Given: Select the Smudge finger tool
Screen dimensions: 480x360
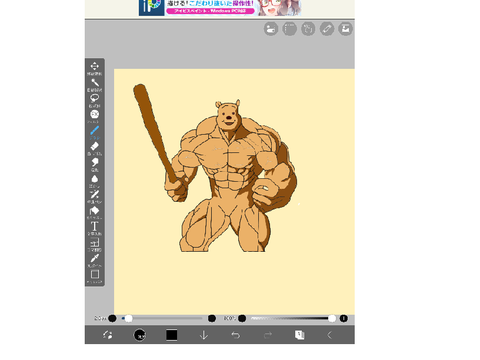Looking at the screenshot, I should pos(95,162).
